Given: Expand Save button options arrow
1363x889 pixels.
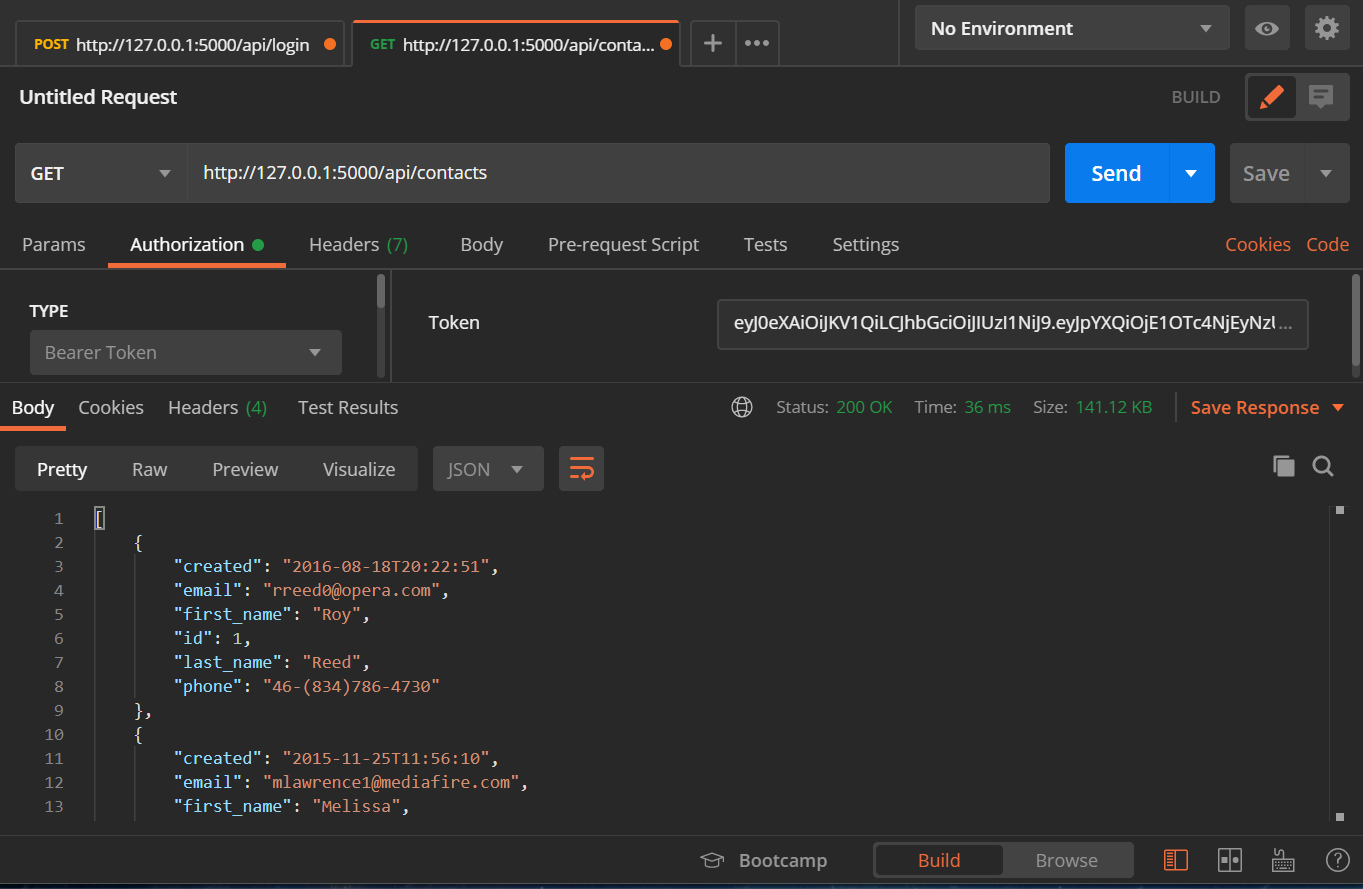Looking at the screenshot, I should click(1326, 173).
